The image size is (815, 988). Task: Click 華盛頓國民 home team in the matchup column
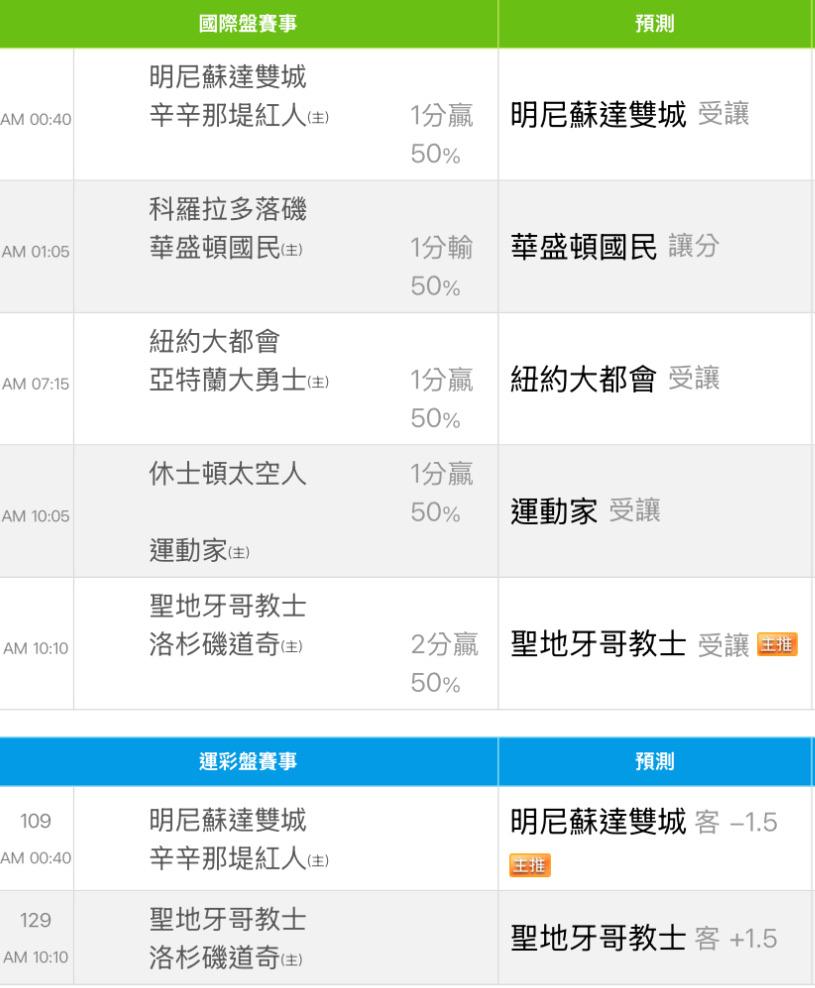click(226, 248)
